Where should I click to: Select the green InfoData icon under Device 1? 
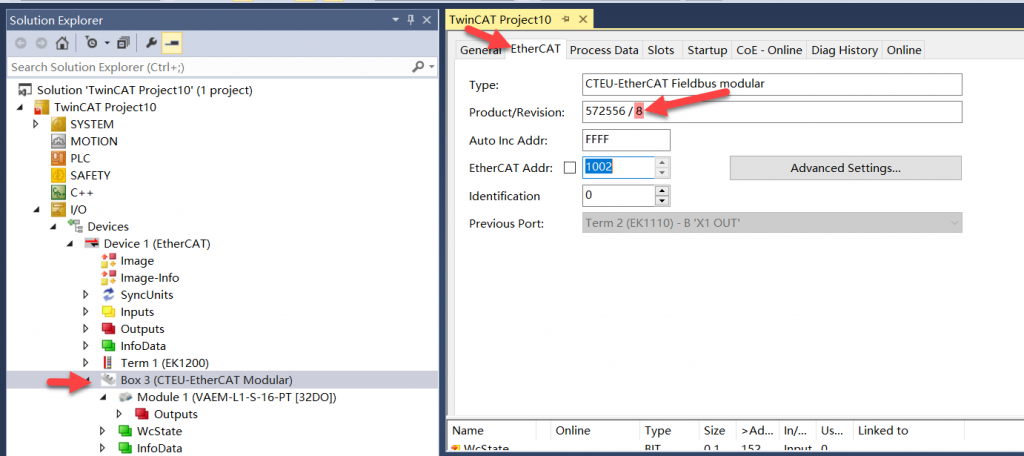(x=108, y=346)
